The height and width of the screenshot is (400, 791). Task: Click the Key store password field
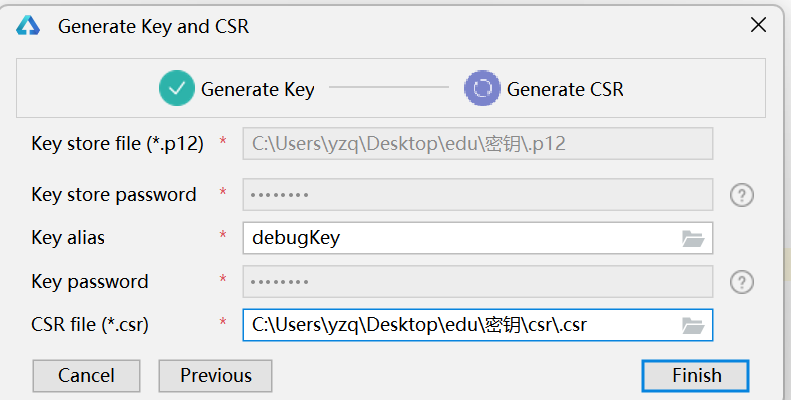pos(477,195)
